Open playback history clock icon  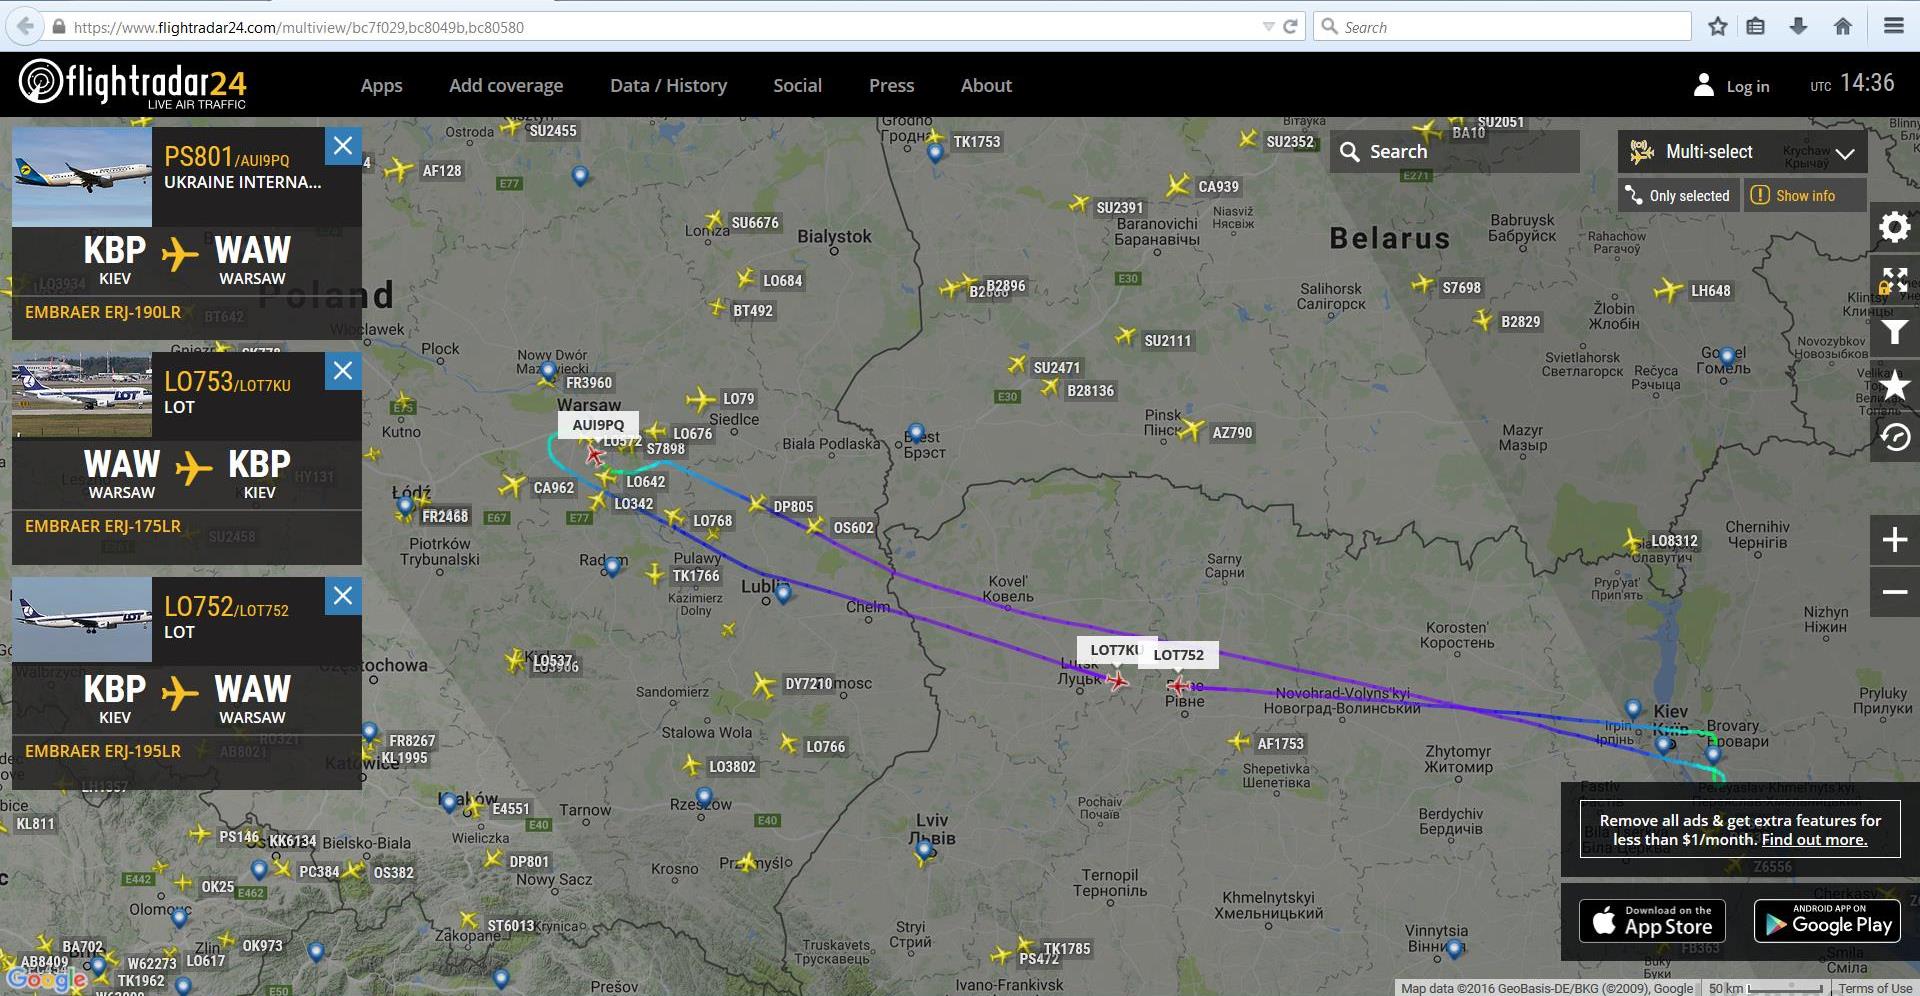1894,437
